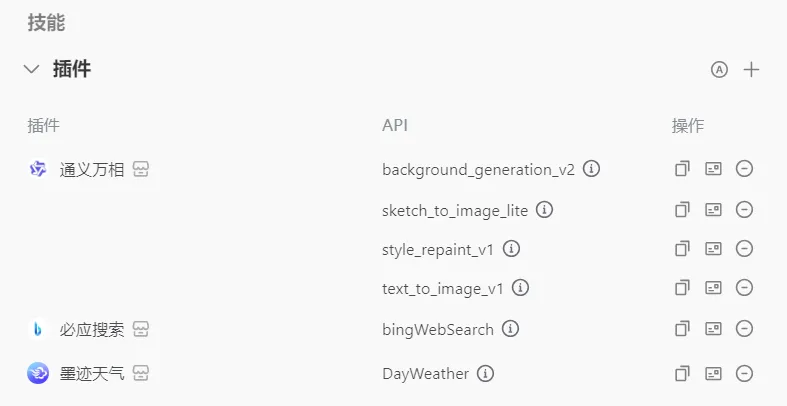Viewport: 787px width, 406px height.
Task: Click the 通义万相 plugin logo
Action: point(38,169)
